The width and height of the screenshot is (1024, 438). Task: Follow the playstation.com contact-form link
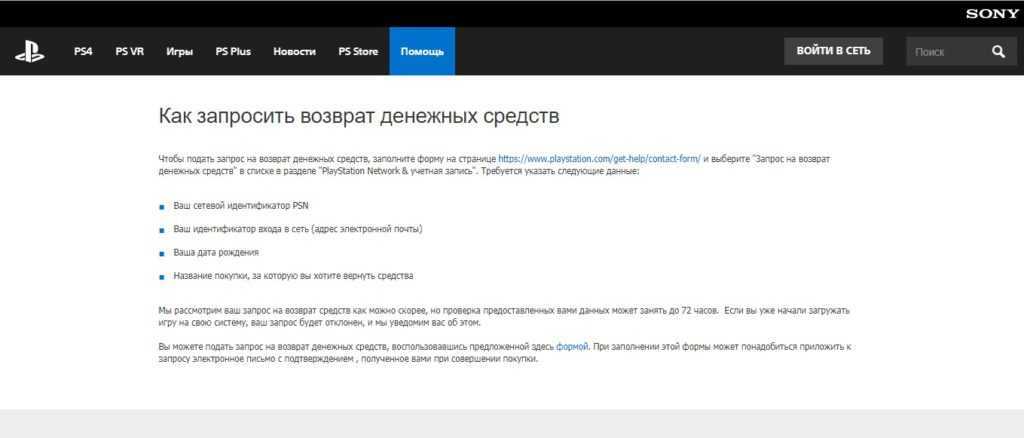pyautogui.click(x=599, y=159)
